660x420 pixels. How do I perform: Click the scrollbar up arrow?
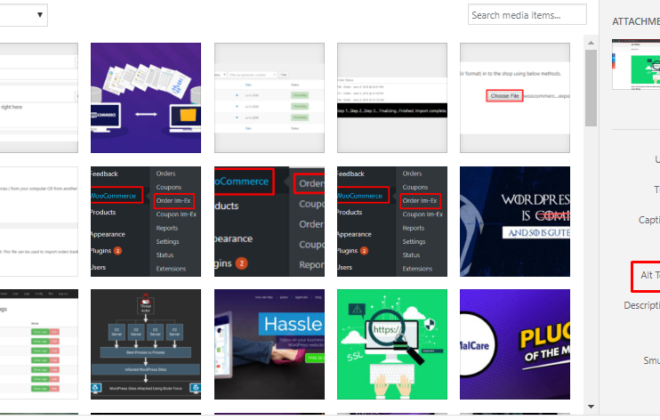pos(591,43)
